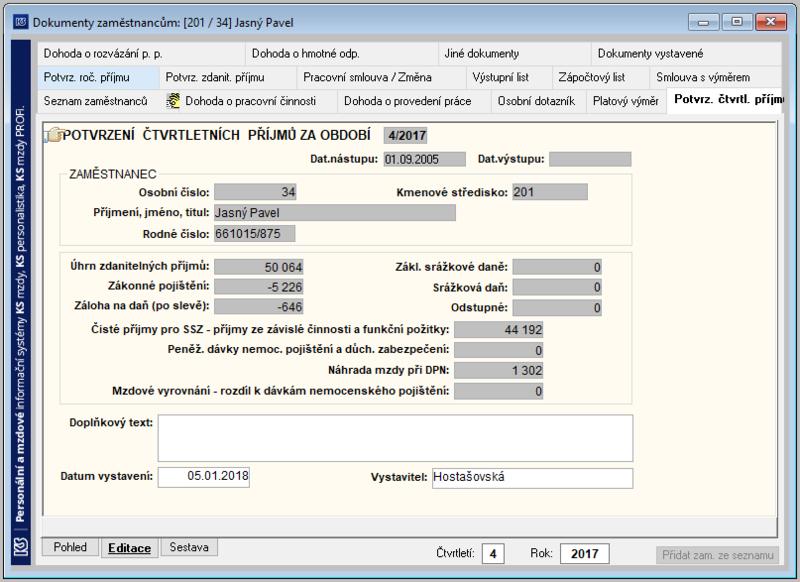800x582 pixels.
Task: Open the Dohoda o provedení práce tab
Action: coord(414,101)
